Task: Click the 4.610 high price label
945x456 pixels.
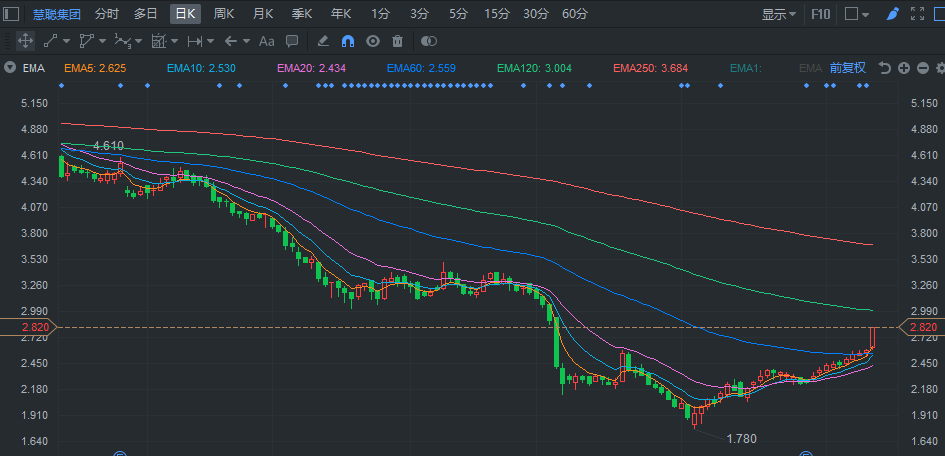Action: tap(108, 146)
